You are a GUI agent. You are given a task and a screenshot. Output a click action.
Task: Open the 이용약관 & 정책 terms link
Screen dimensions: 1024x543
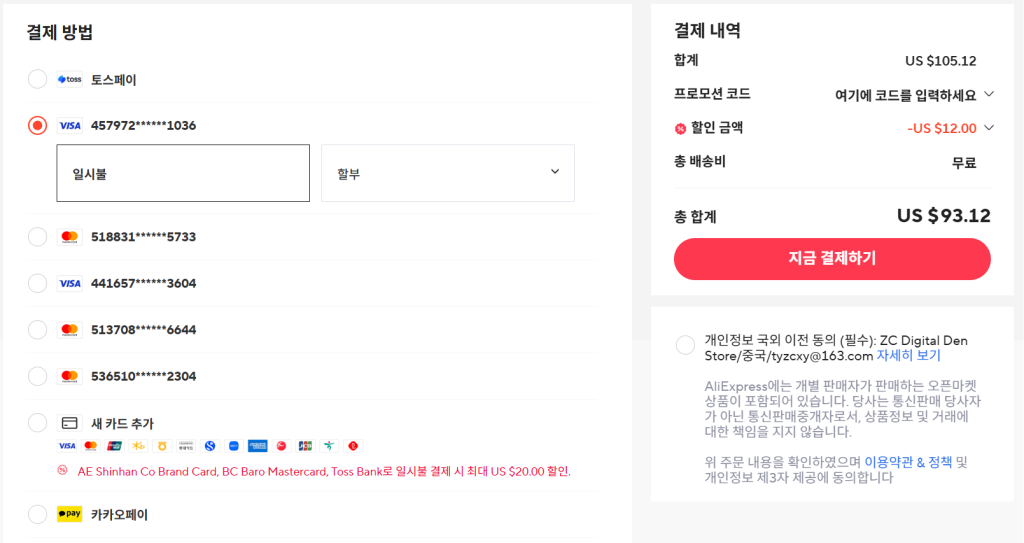pos(908,462)
